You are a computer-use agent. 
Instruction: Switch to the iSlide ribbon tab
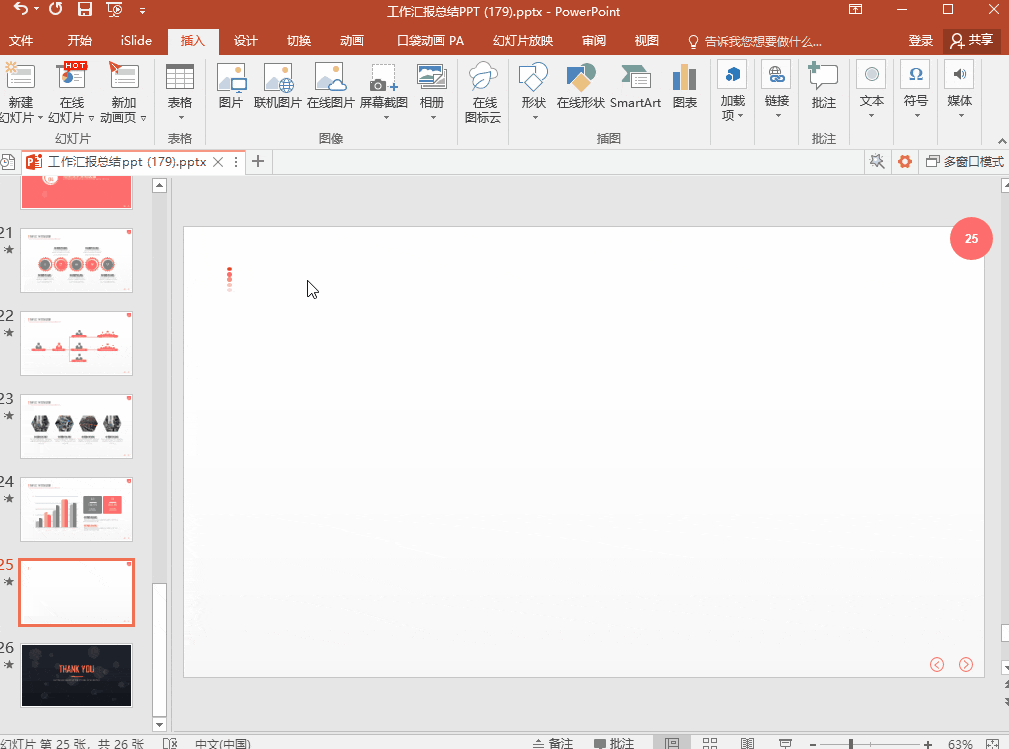(x=136, y=41)
